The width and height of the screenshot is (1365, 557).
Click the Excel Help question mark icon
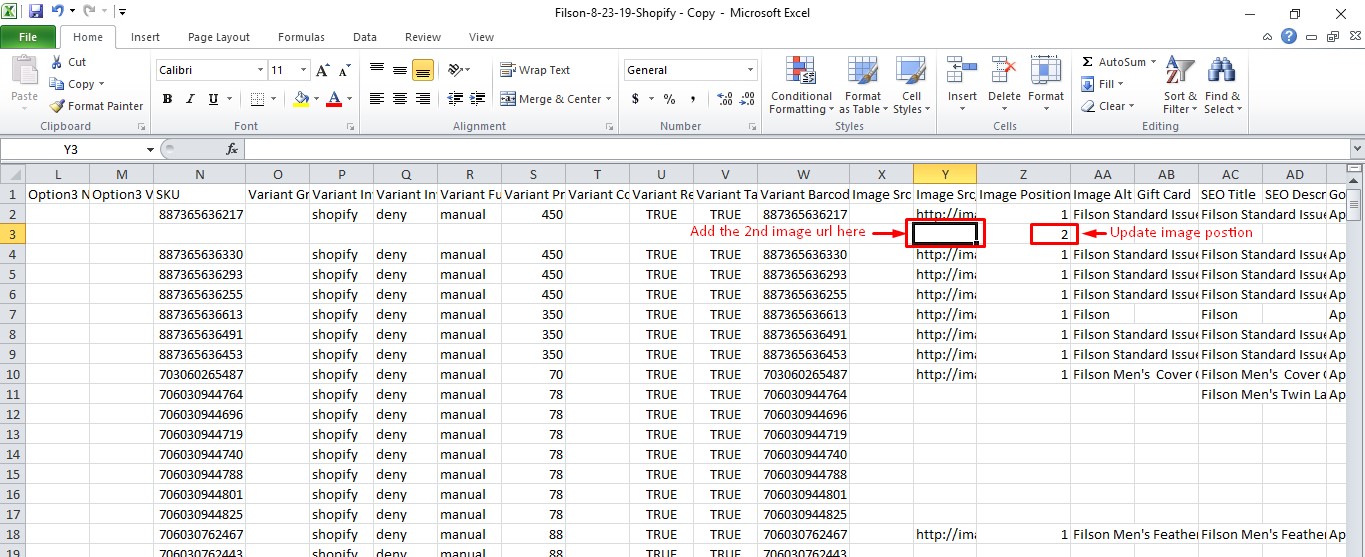tap(1289, 37)
